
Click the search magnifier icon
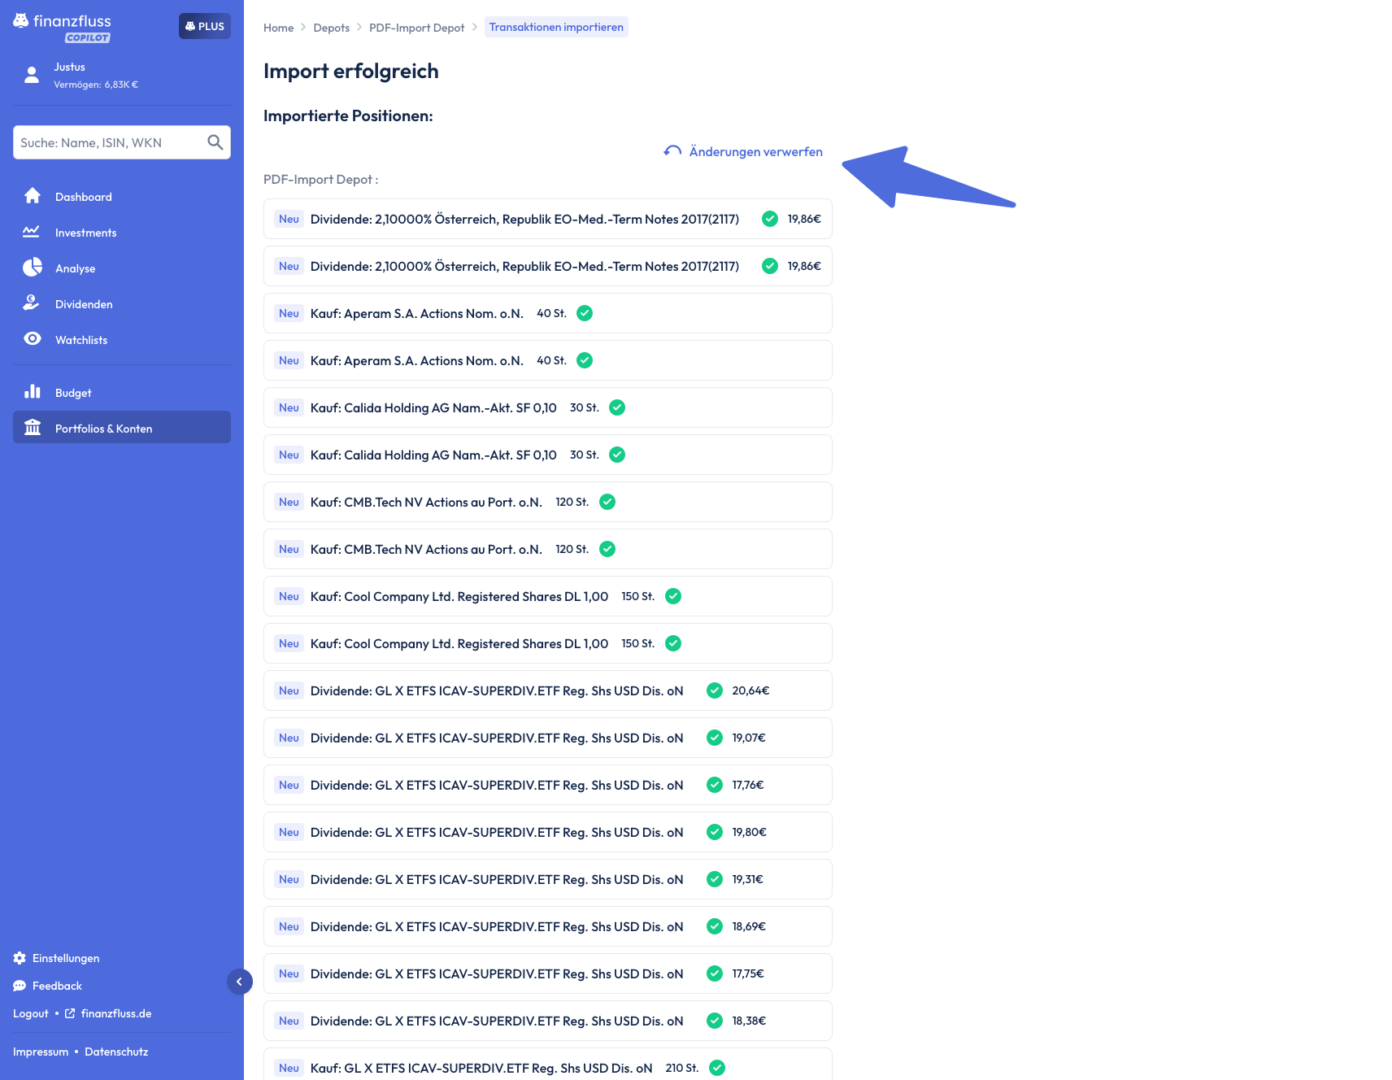[215, 142]
